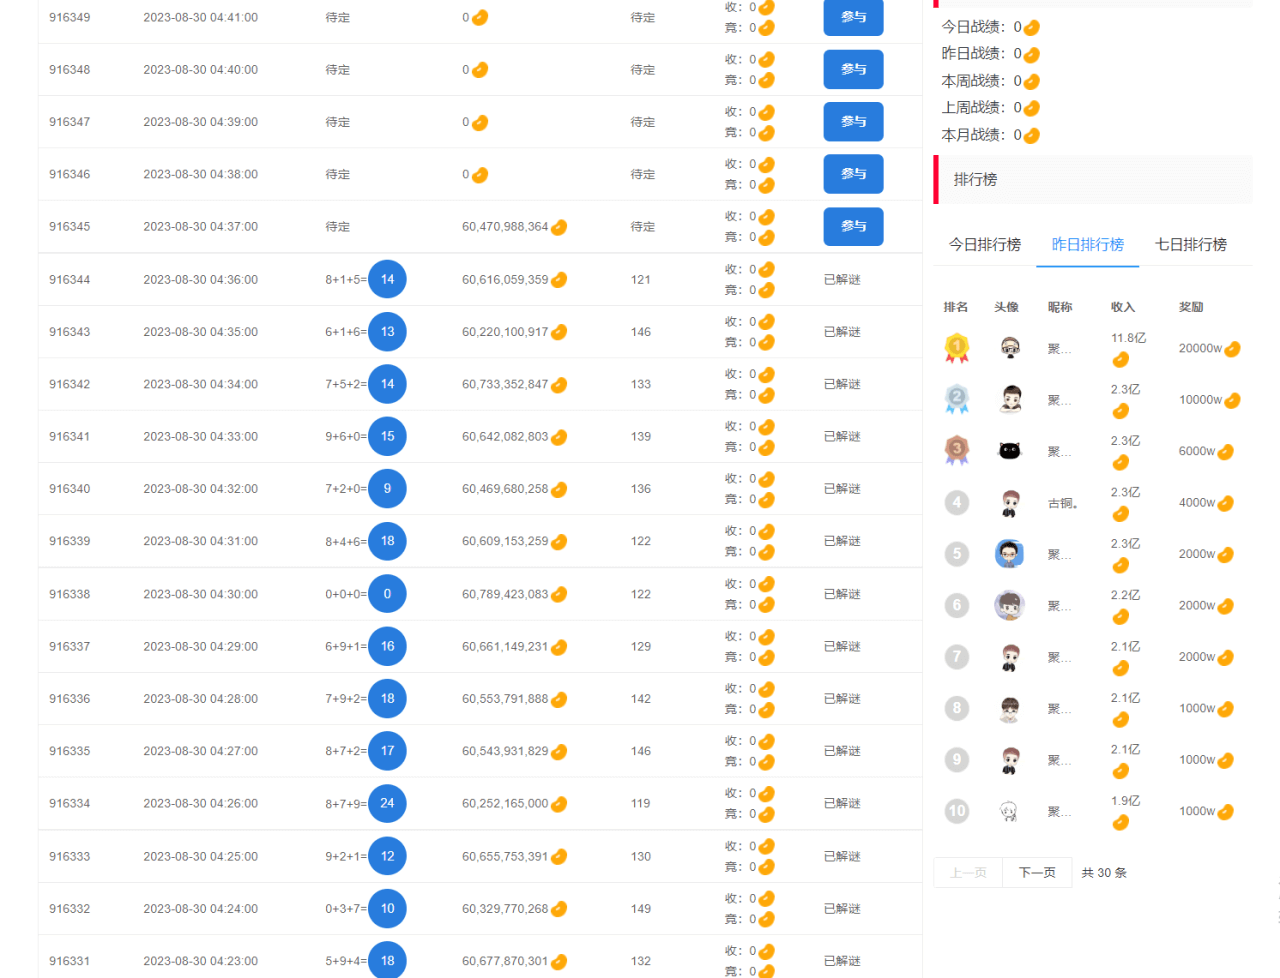Open avatar of first-ranked player
1280x978 pixels.
click(1010, 348)
